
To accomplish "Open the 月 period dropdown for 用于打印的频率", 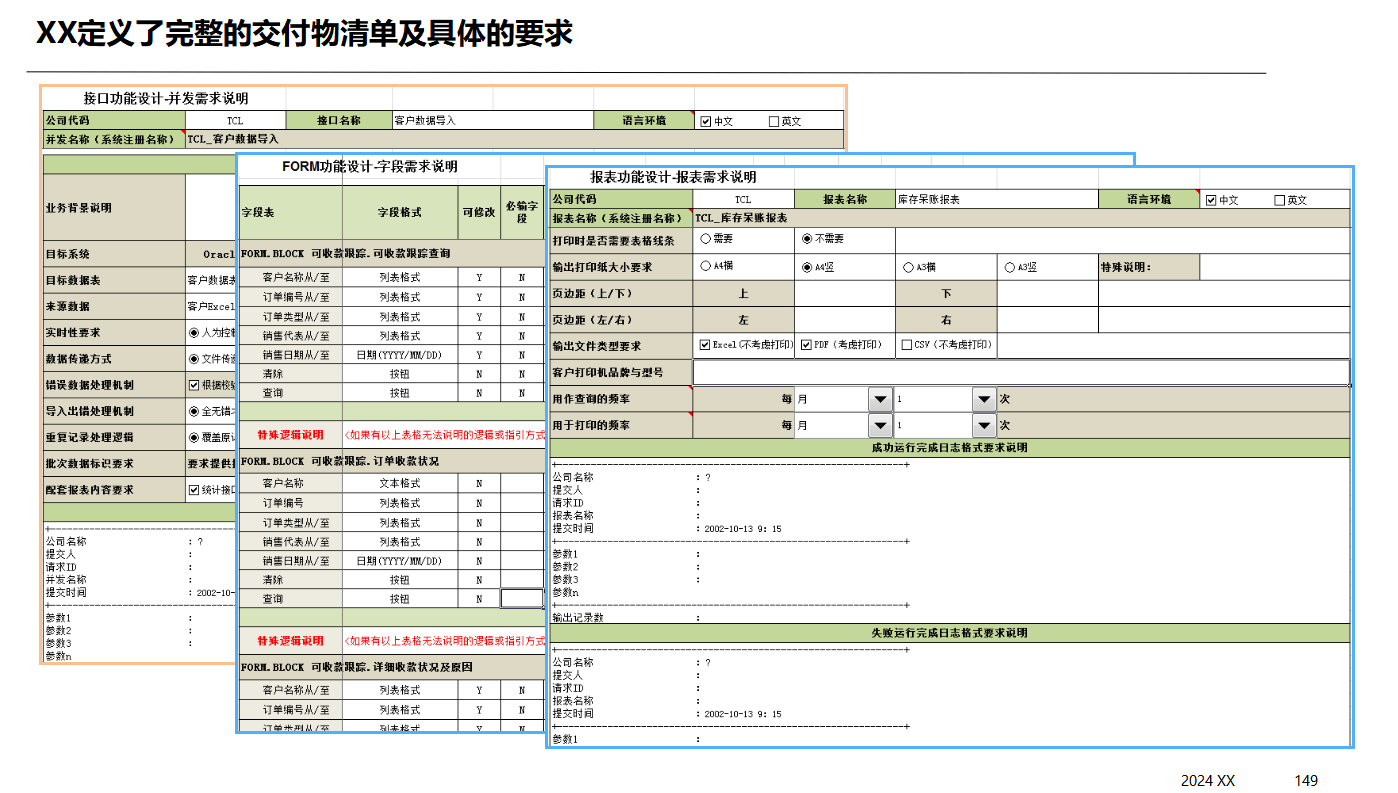I will pos(880,425).
